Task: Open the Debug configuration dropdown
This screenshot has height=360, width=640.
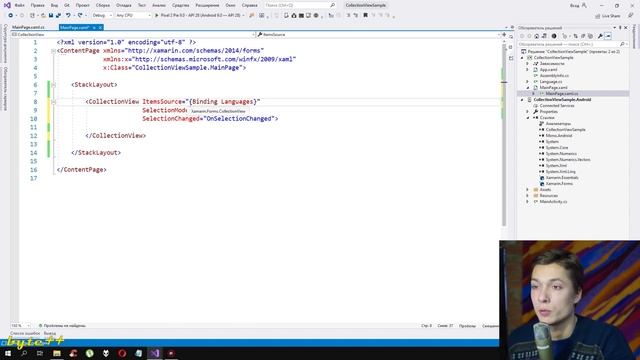Action: click(x=102, y=15)
